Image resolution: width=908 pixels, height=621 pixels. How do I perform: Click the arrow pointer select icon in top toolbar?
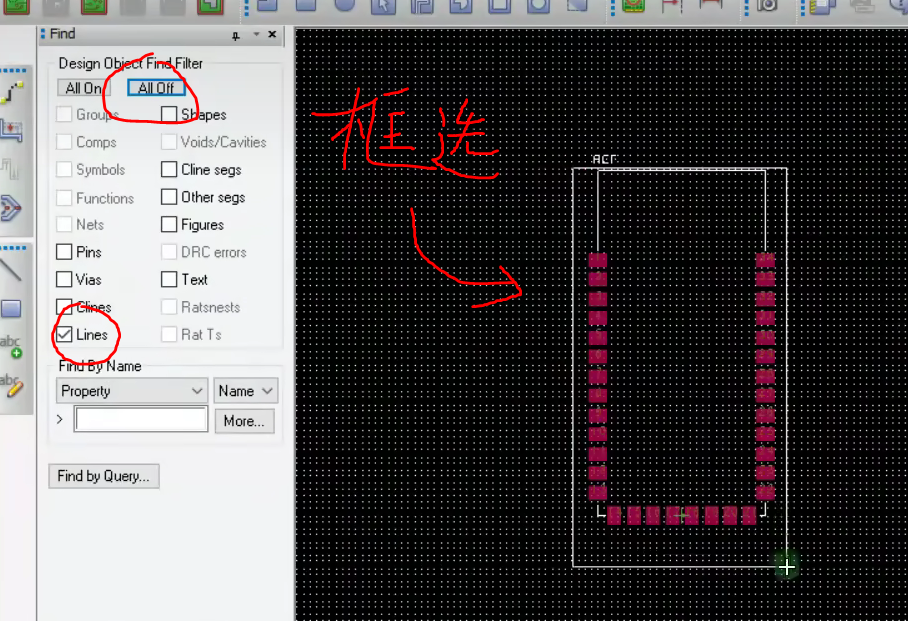click(x=383, y=6)
